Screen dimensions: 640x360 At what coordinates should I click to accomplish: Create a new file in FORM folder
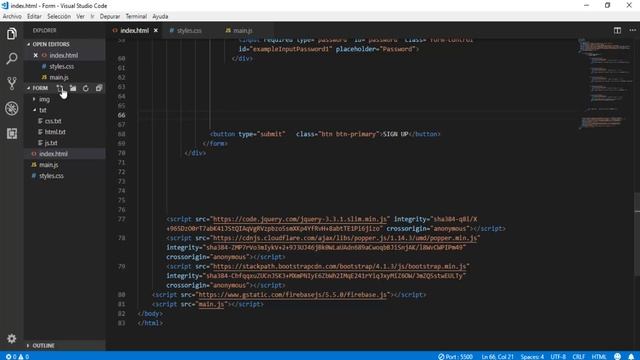pyautogui.click(x=60, y=88)
